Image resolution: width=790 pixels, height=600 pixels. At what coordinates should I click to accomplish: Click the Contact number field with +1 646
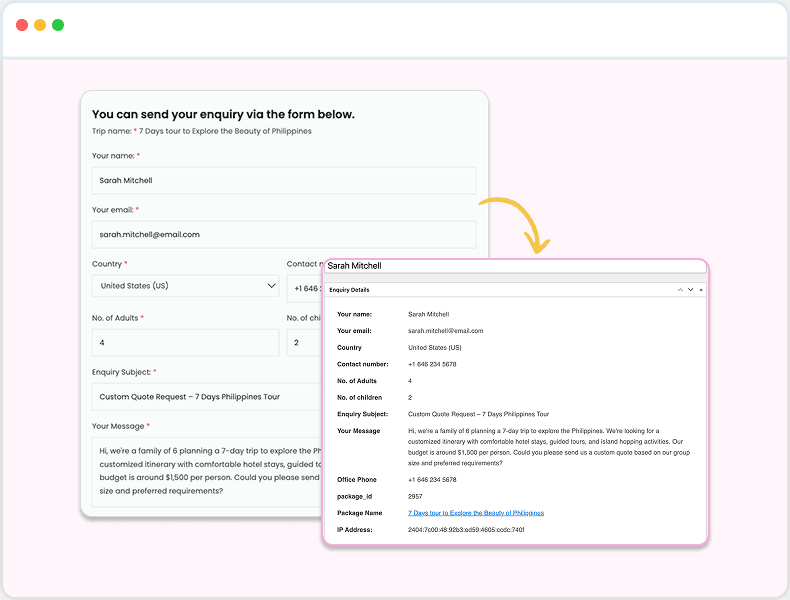tap(304, 289)
